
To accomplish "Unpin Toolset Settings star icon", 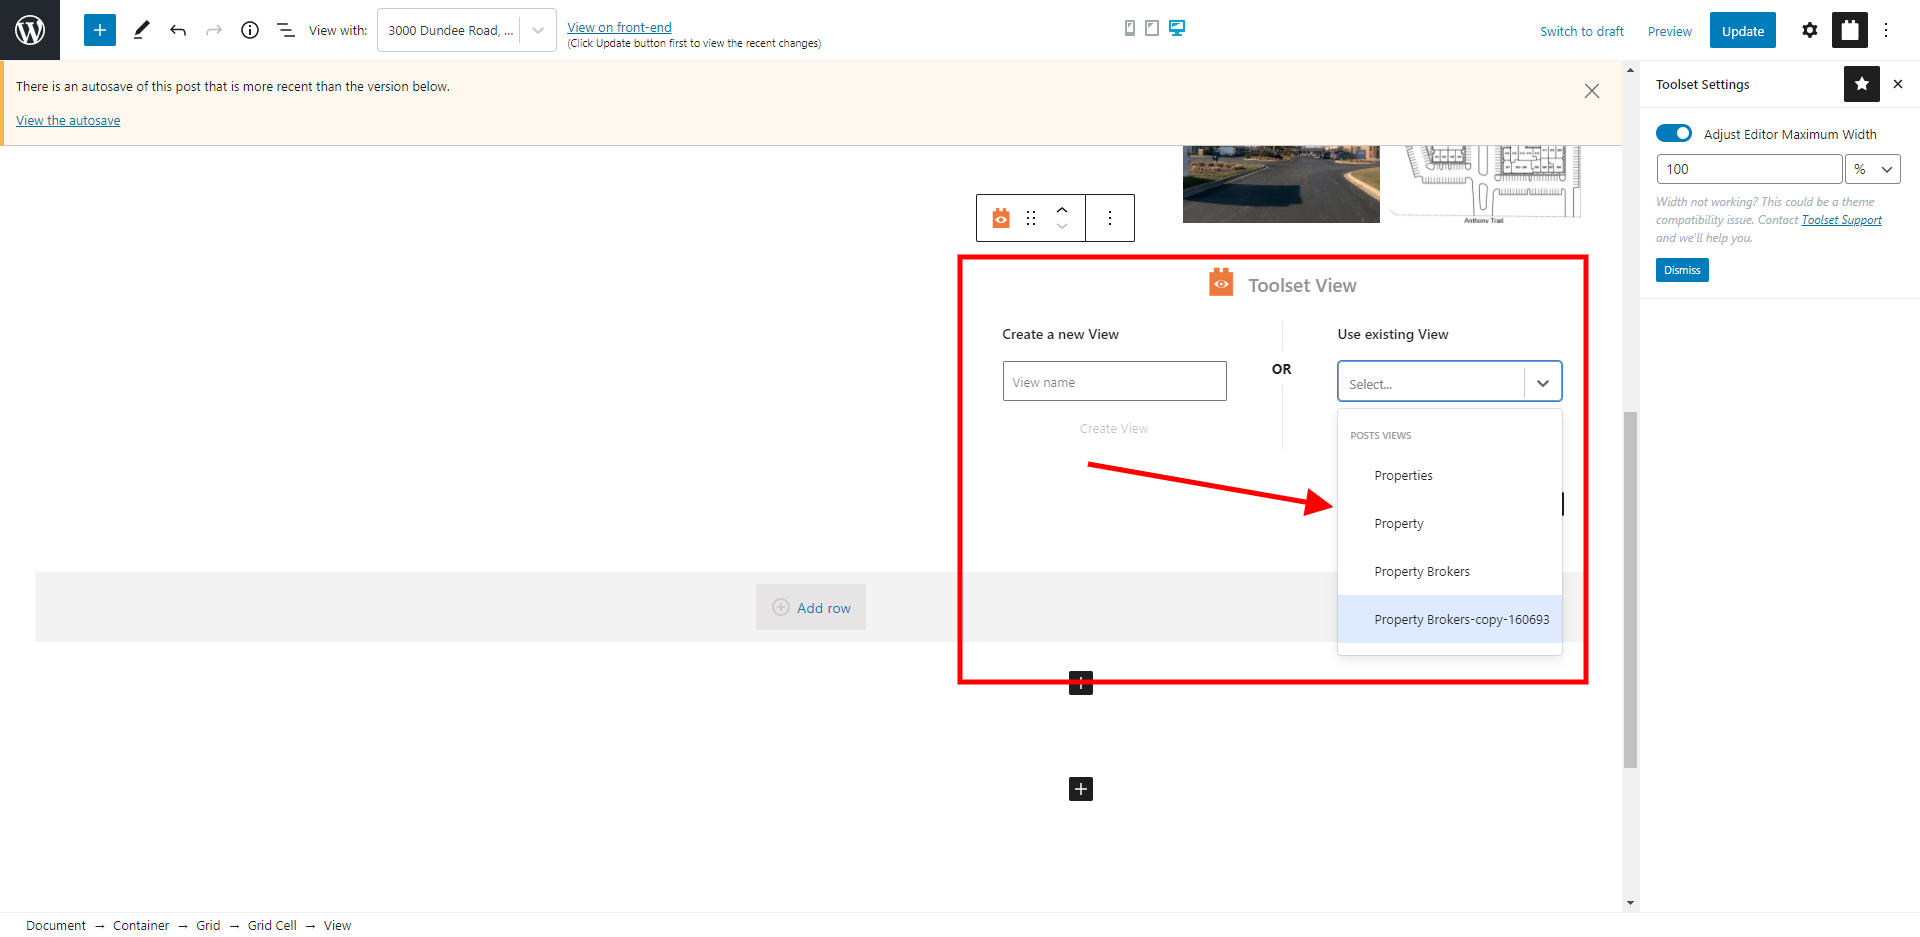I will pos(1862,84).
